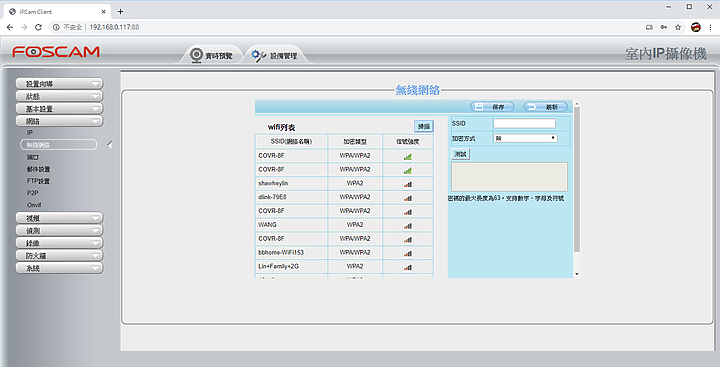Click signal strength icon for dlink-79E8

point(408,198)
